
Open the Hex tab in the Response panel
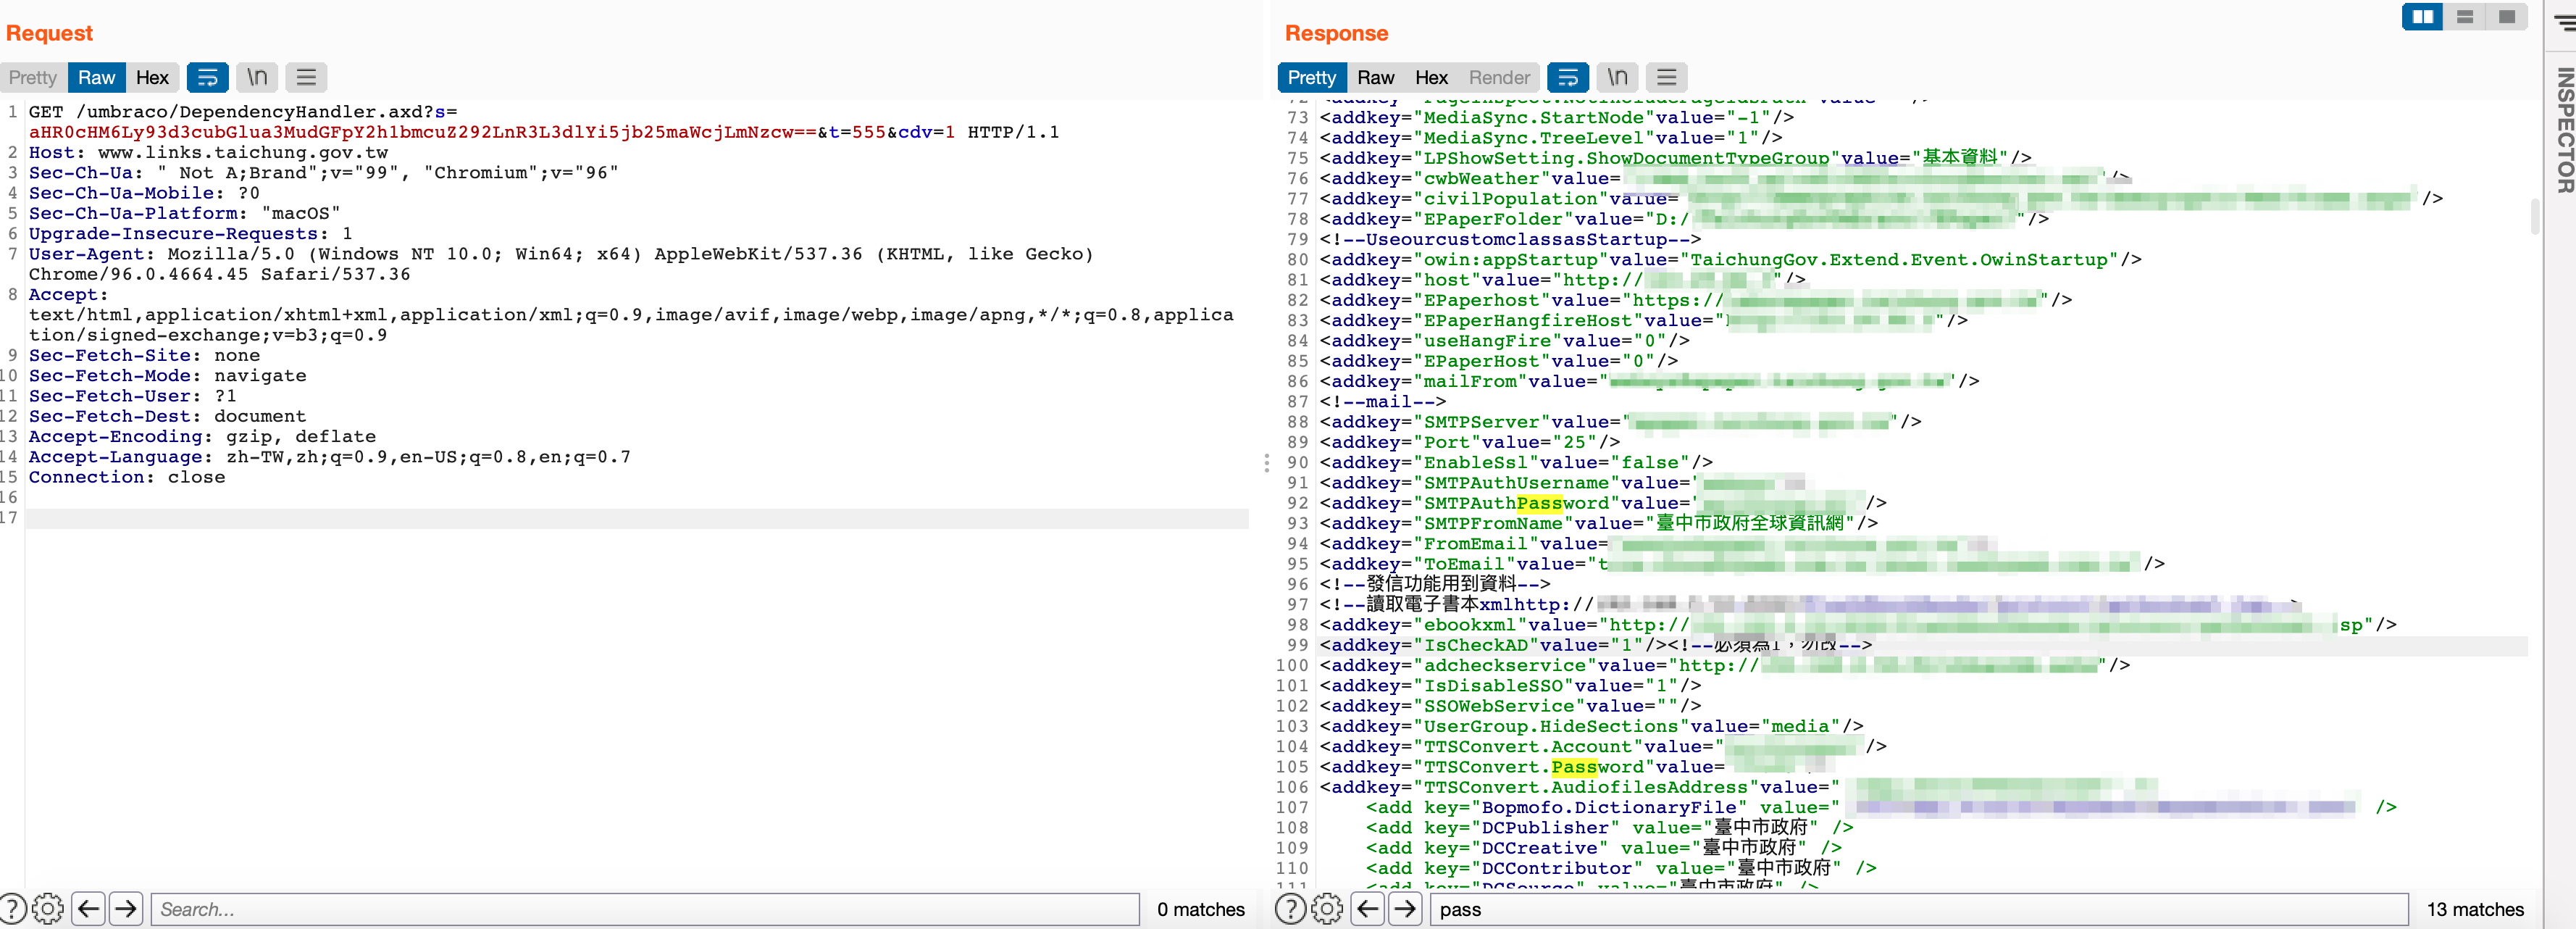coord(1431,77)
